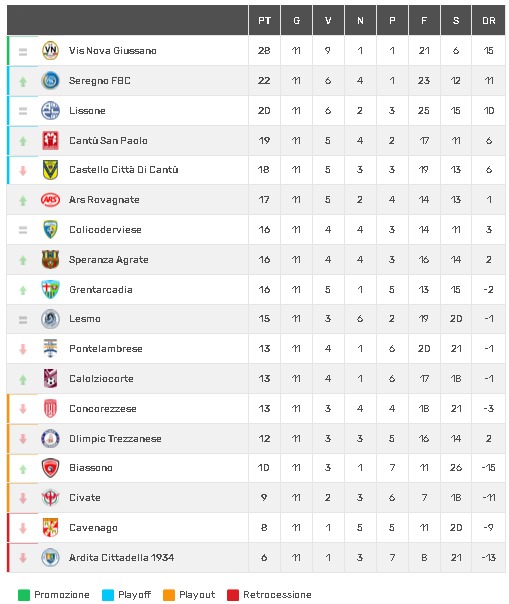Click the Cavenago team crest
This screenshot has width=509, height=604.
[50, 528]
